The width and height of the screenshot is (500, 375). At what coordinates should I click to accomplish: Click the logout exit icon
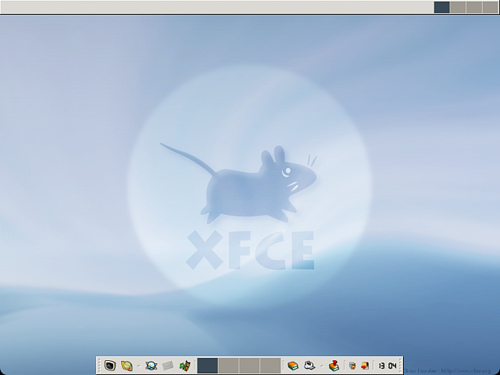point(365,366)
